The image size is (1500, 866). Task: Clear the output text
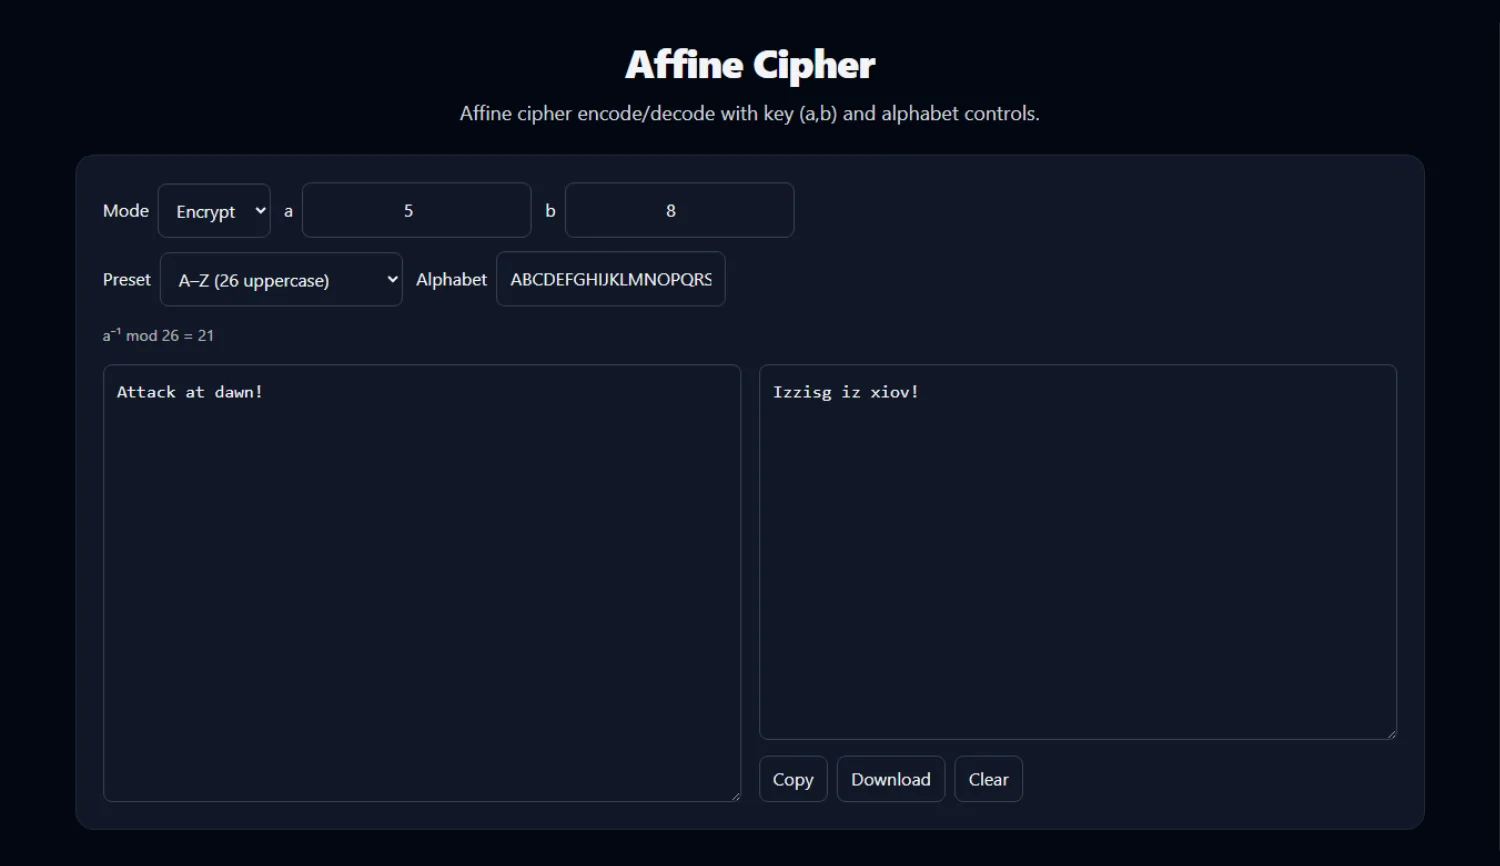click(988, 778)
